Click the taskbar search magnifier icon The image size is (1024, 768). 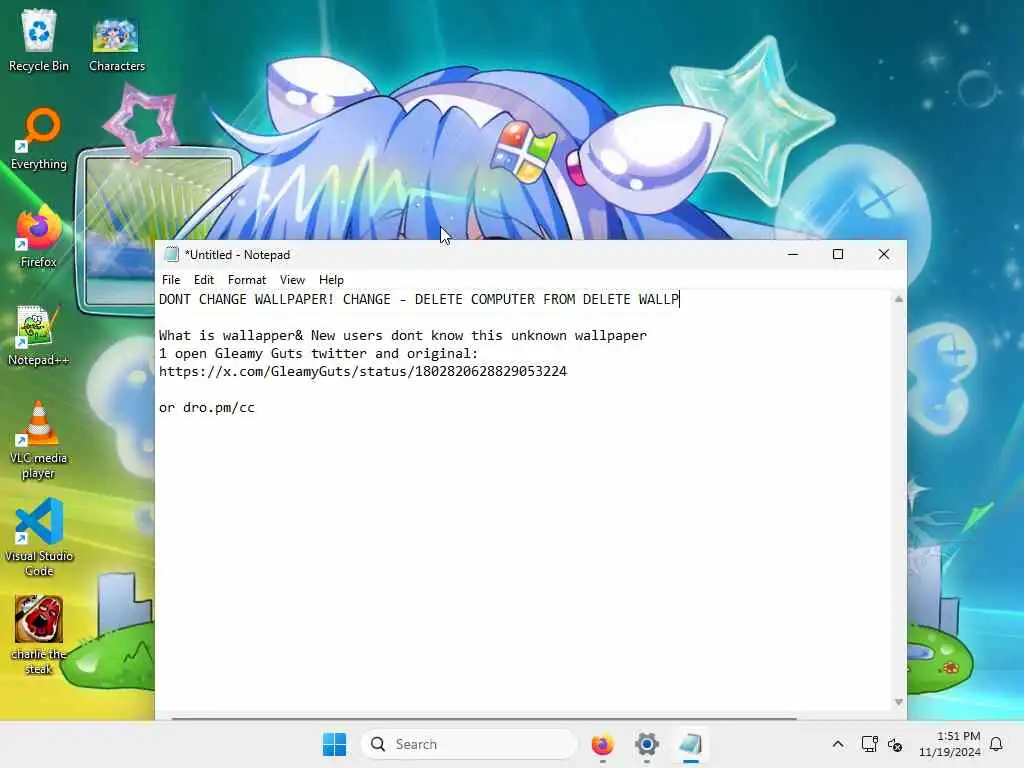pyautogui.click(x=377, y=744)
